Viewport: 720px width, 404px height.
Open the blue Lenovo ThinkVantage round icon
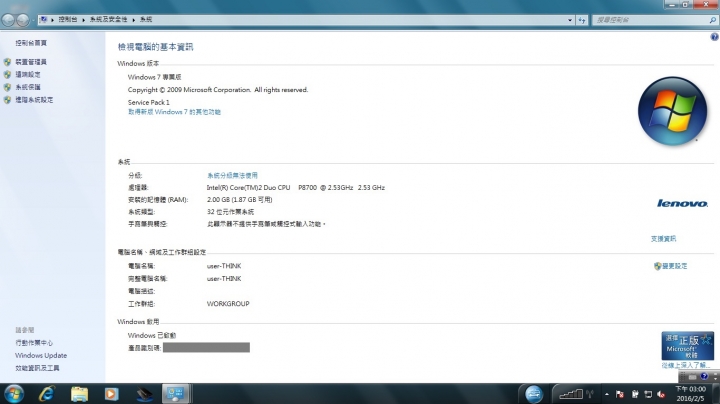(x=534, y=394)
